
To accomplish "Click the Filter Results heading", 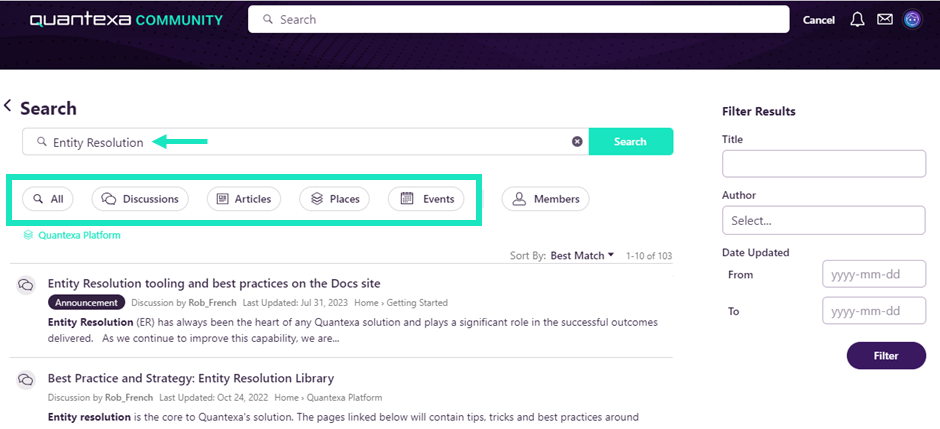I will click(x=759, y=111).
